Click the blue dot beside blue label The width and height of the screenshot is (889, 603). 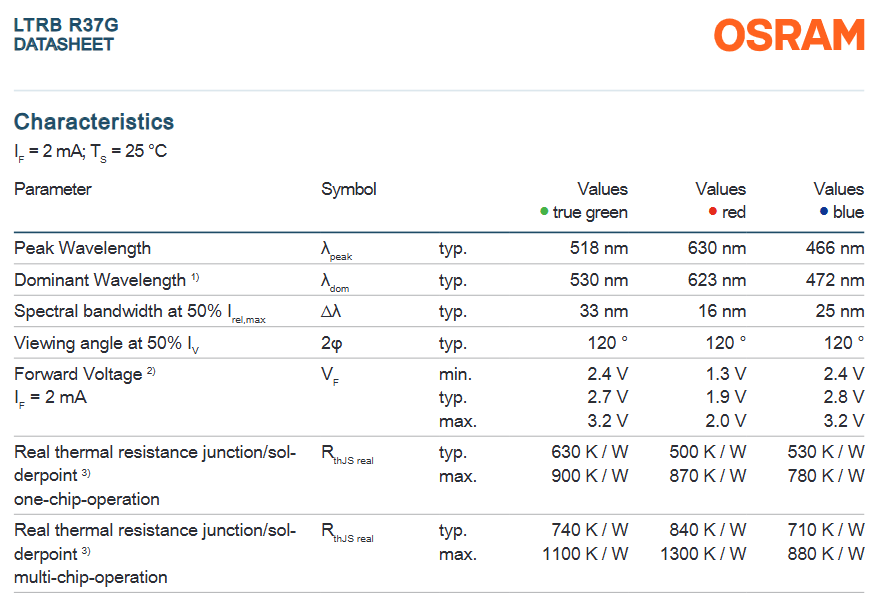(823, 212)
